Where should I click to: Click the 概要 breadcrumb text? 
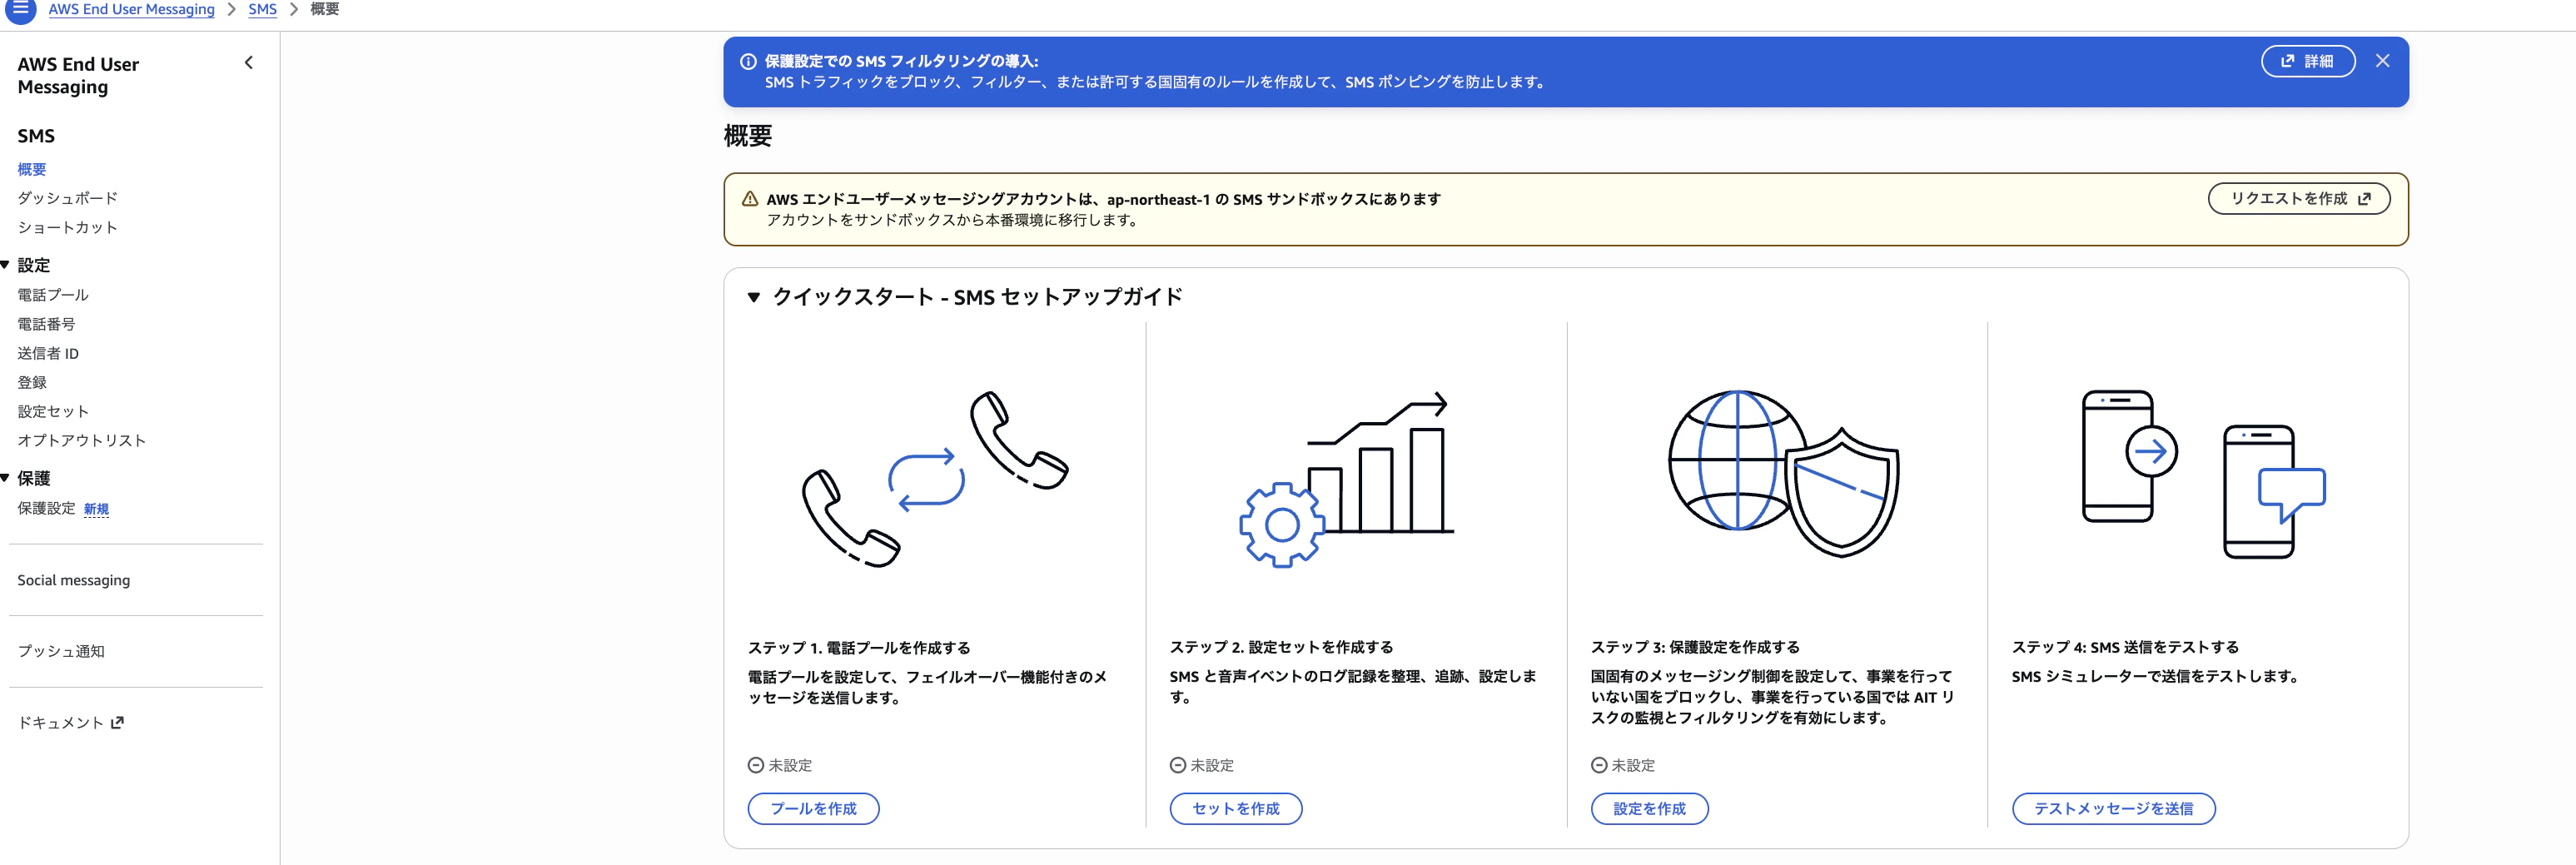(325, 9)
